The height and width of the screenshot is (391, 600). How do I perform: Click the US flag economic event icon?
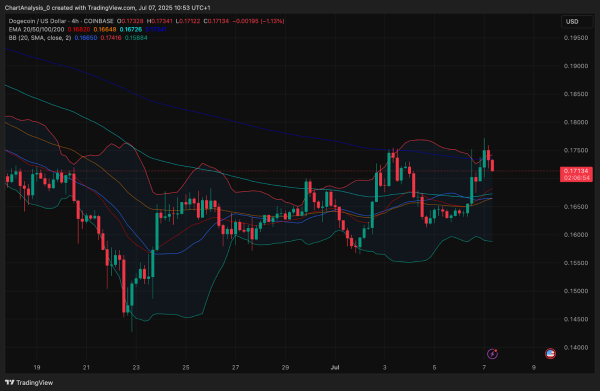click(550, 354)
